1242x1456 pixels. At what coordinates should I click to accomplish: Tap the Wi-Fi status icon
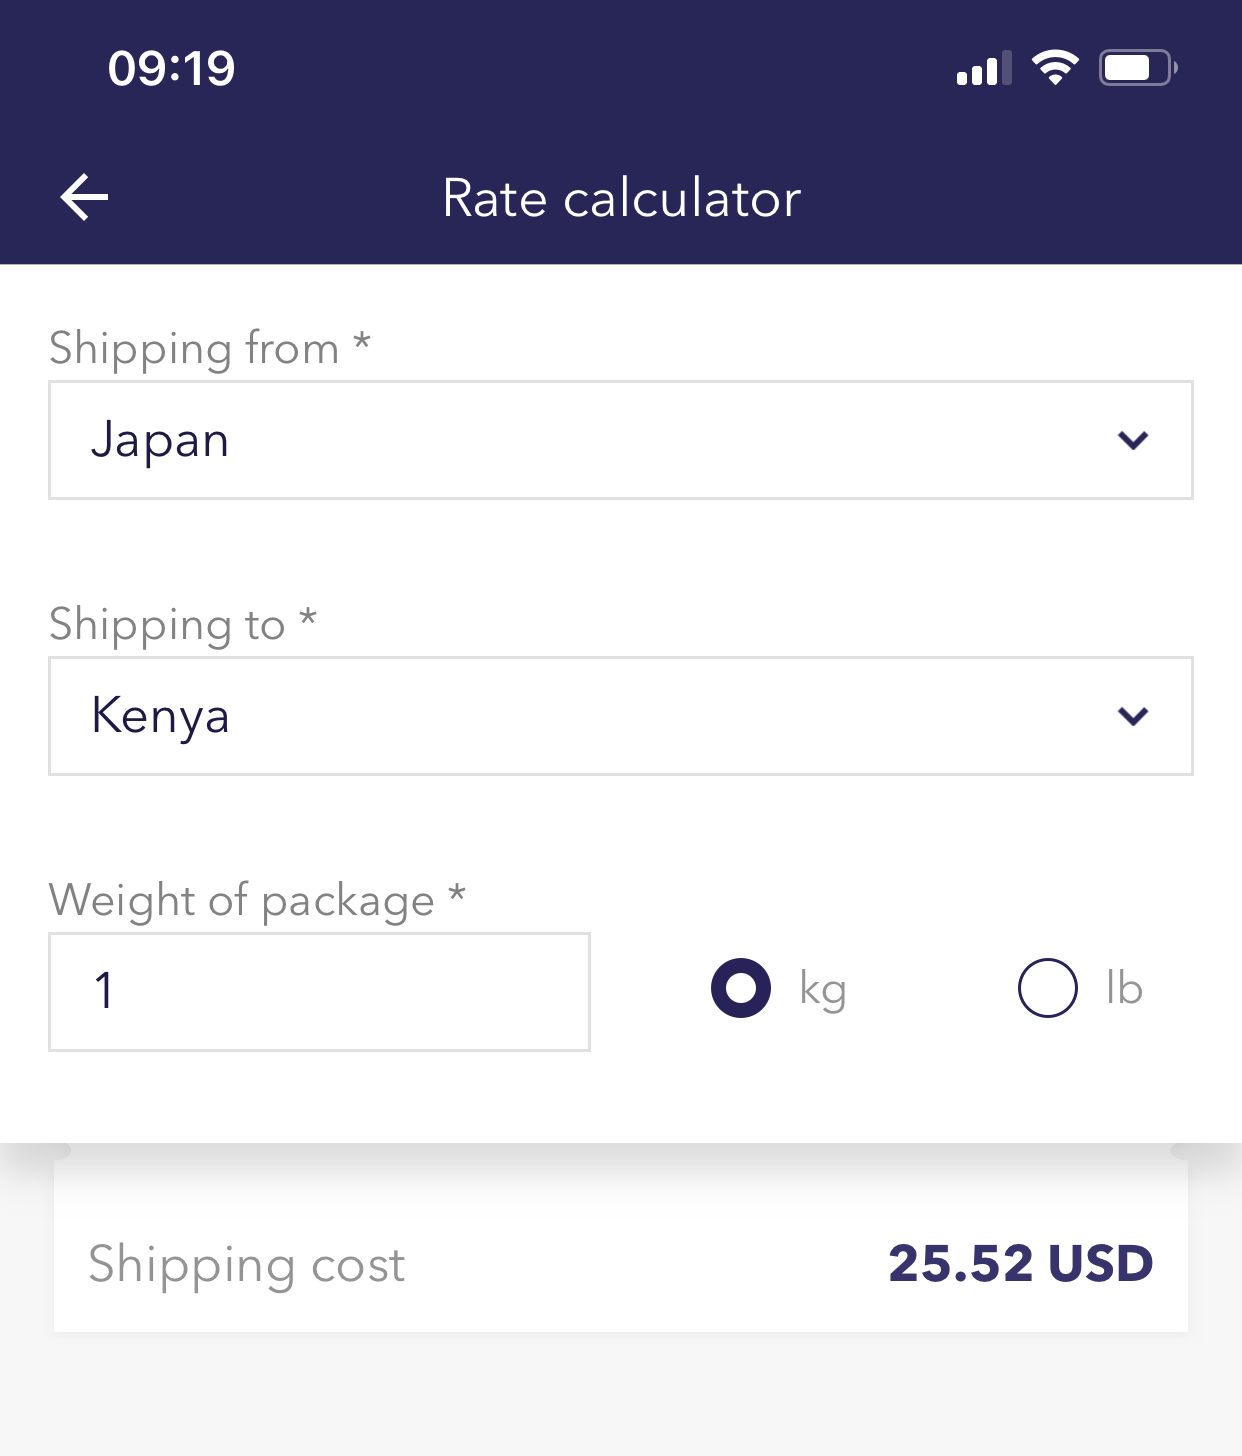(x=1055, y=68)
